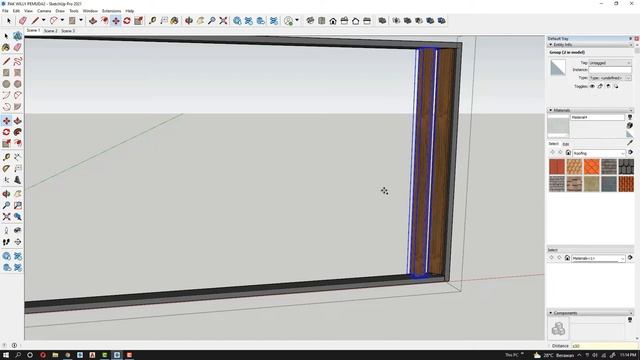Toggle cast shadows icon in Entity Info
This screenshot has width=640, height=360.
pos(616,86)
